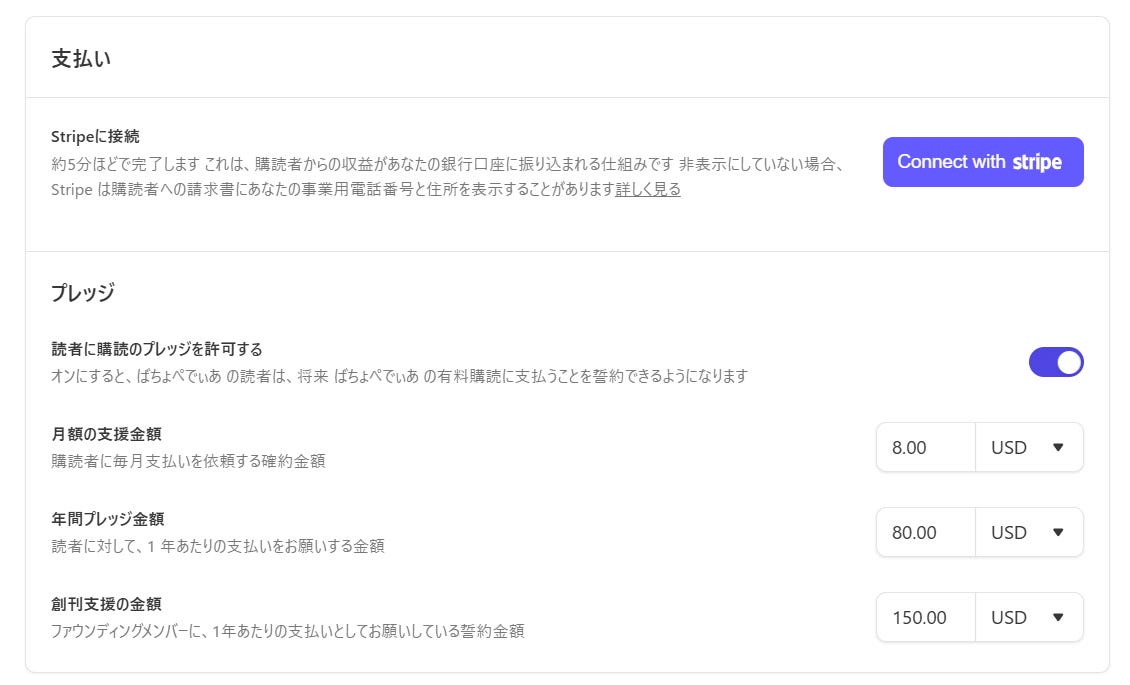Select description 購読者に毎月支払いを依頼する確約金額

click(x=188, y=461)
